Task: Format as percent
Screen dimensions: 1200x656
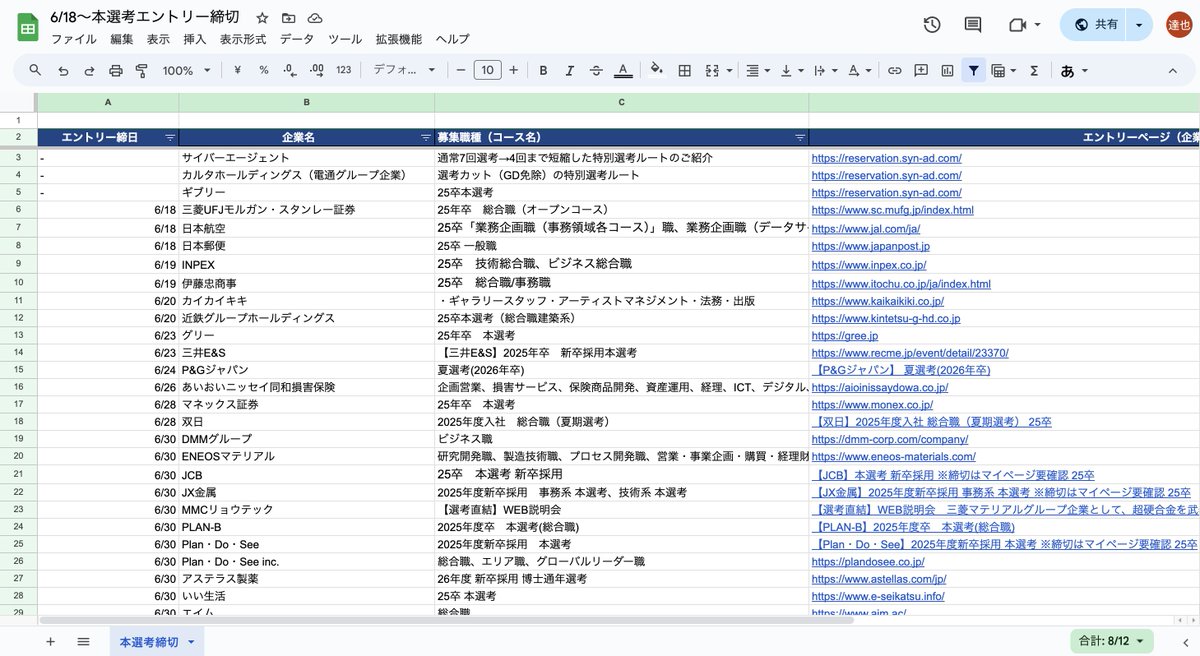Action: point(264,70)
